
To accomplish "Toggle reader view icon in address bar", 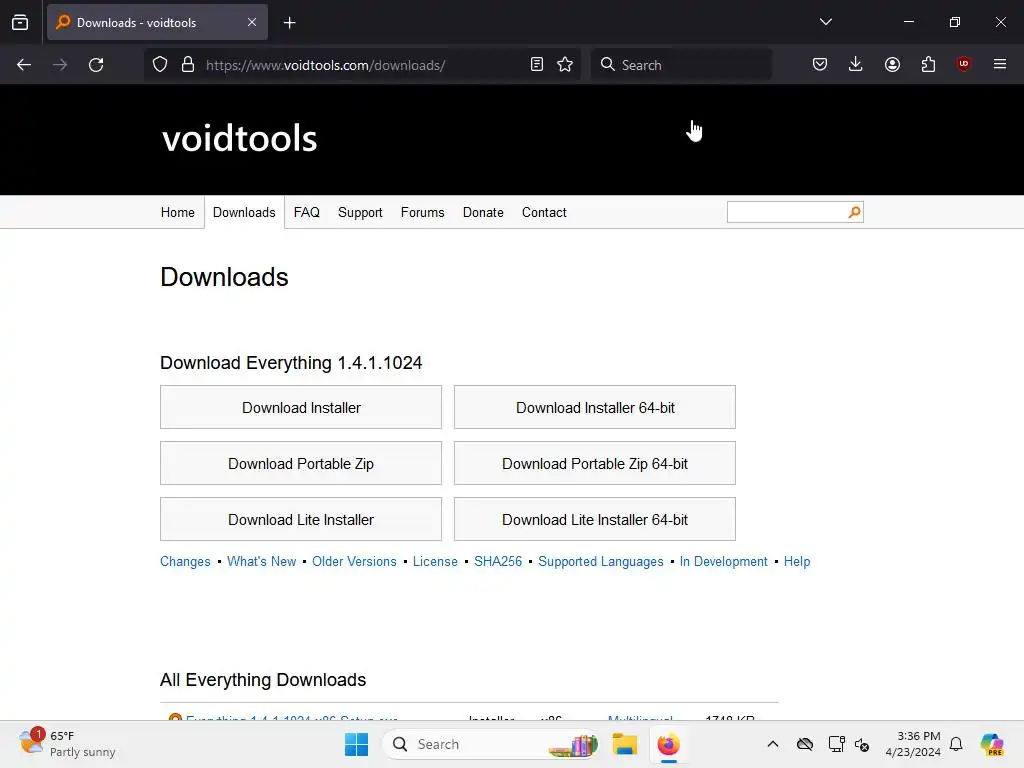I will [537, 65].
